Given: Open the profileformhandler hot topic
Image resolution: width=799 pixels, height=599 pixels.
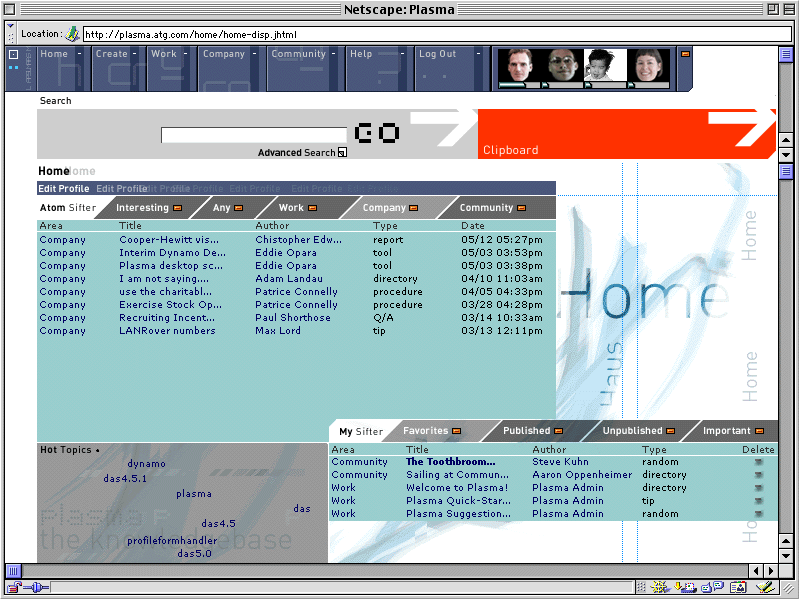Looking at the screenshot, I should coord(172,540).
